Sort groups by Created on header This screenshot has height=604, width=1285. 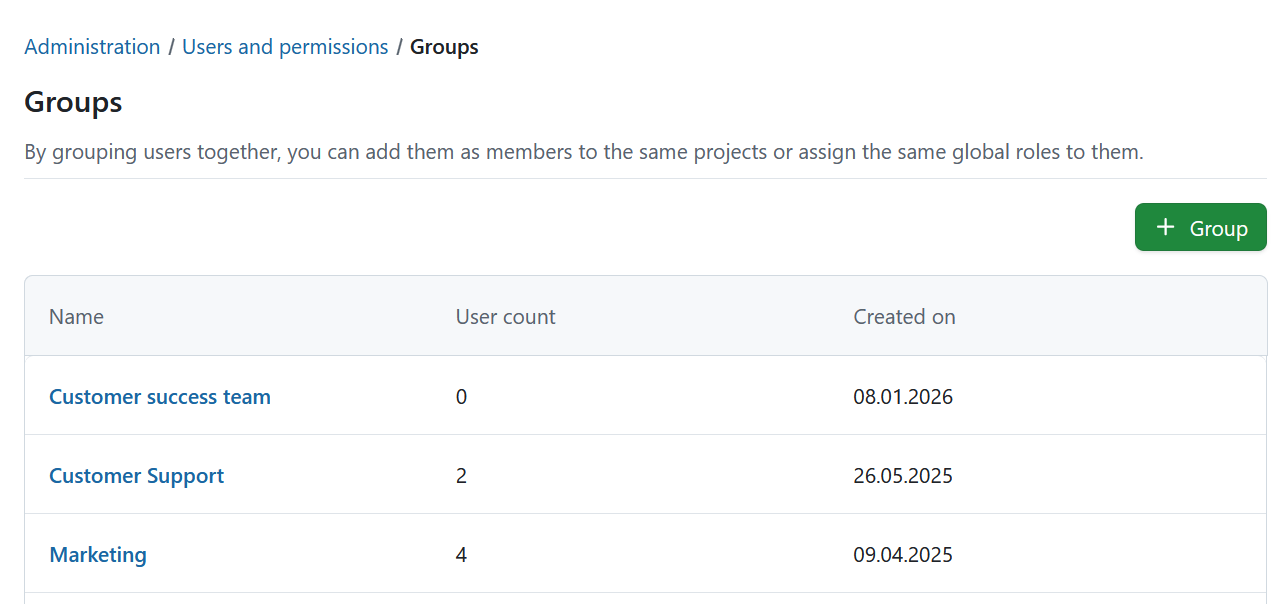(904, 316)
